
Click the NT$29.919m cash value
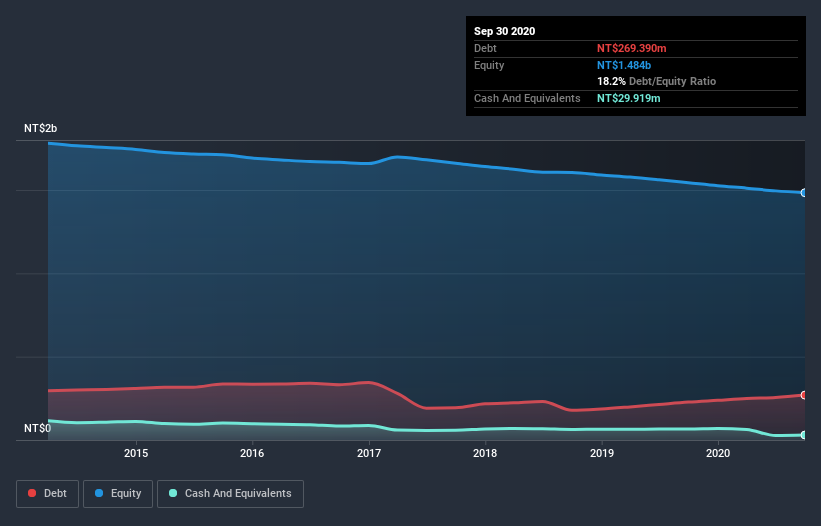click(628, 98)
